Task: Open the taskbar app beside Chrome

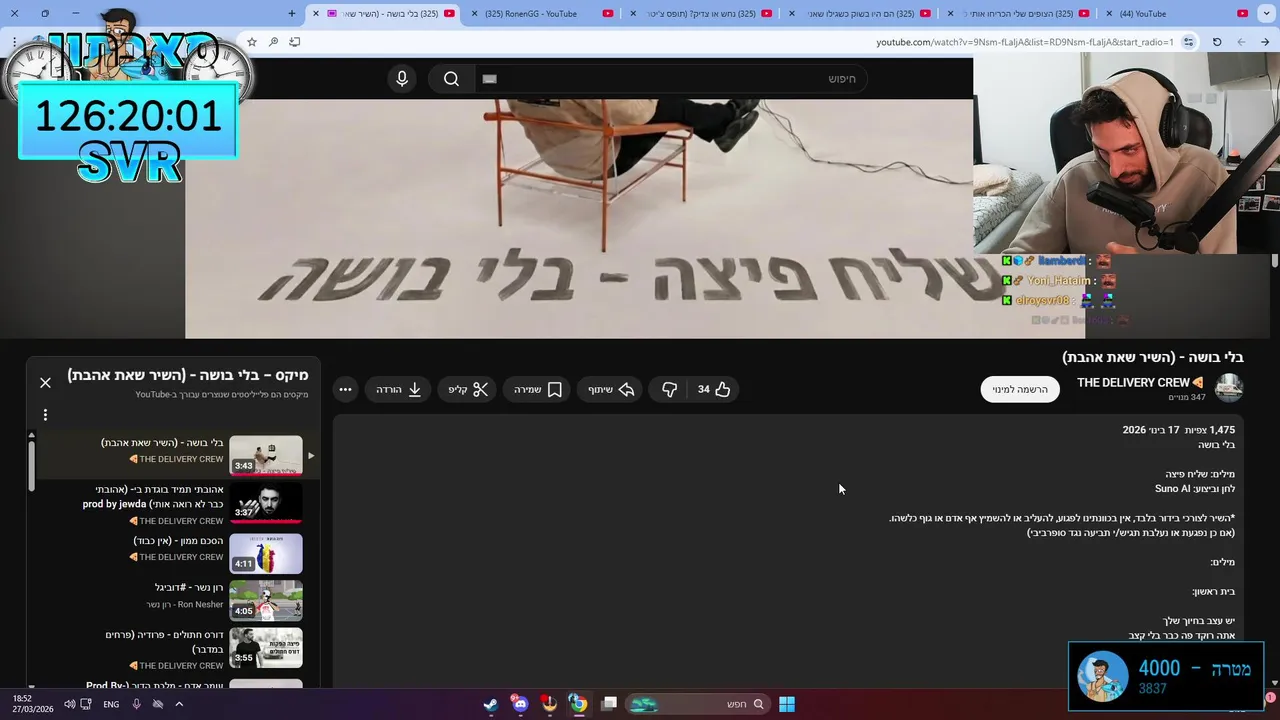Action: [x=549, y=704]
